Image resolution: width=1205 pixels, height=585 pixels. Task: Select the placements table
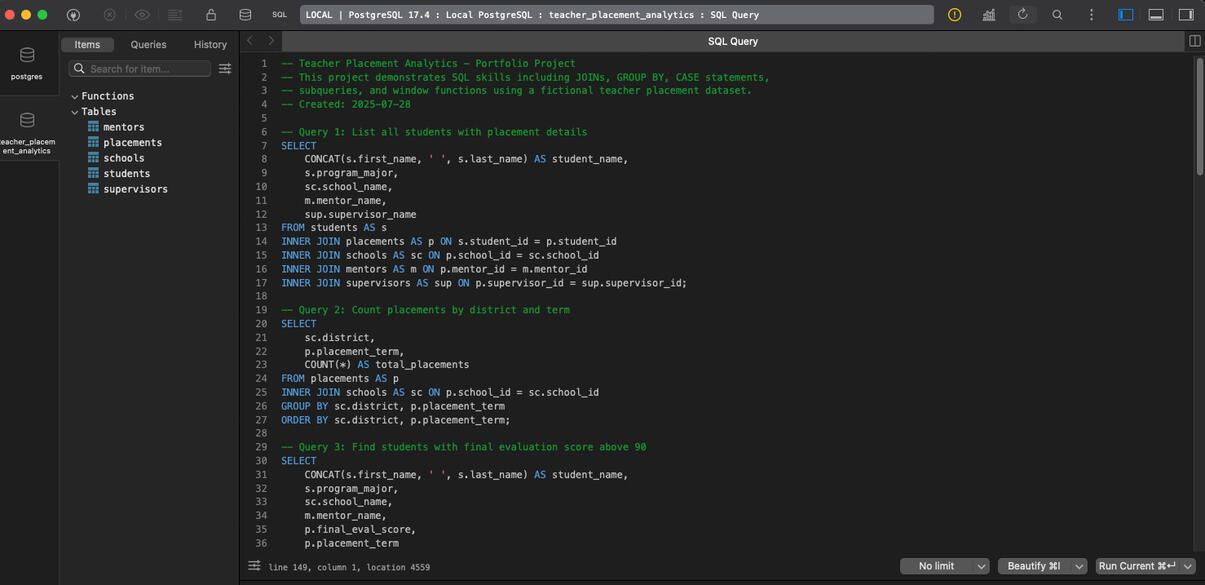132,143
